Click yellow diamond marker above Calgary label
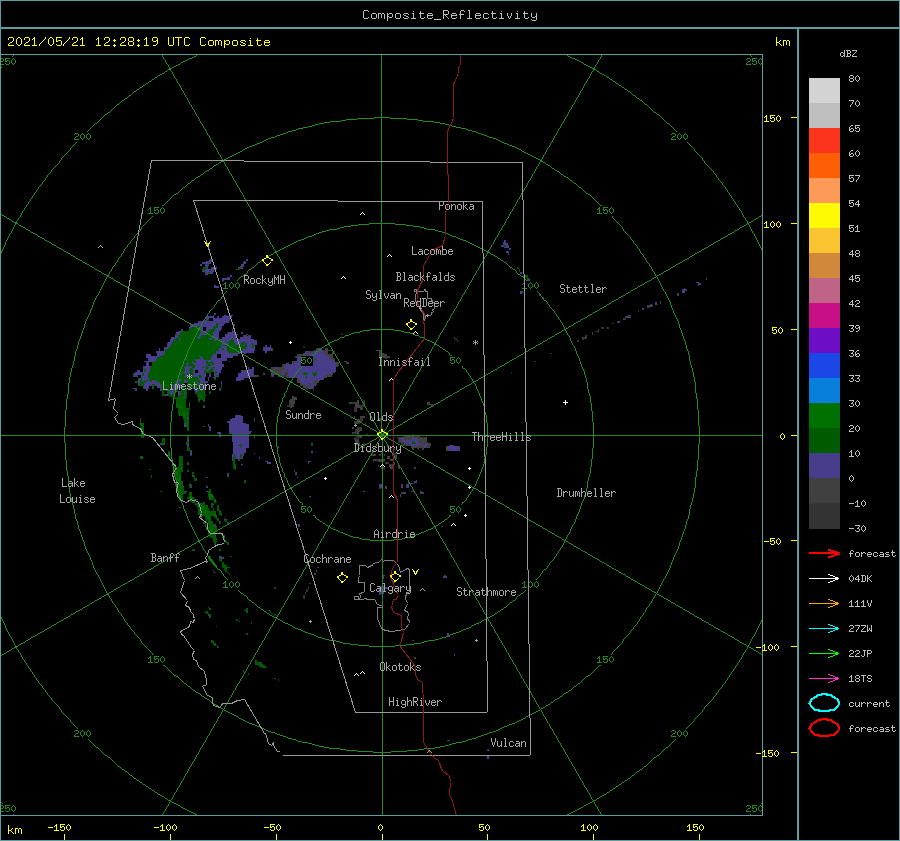This screenshot has height=841, width=900. click(x=395, y=576)
